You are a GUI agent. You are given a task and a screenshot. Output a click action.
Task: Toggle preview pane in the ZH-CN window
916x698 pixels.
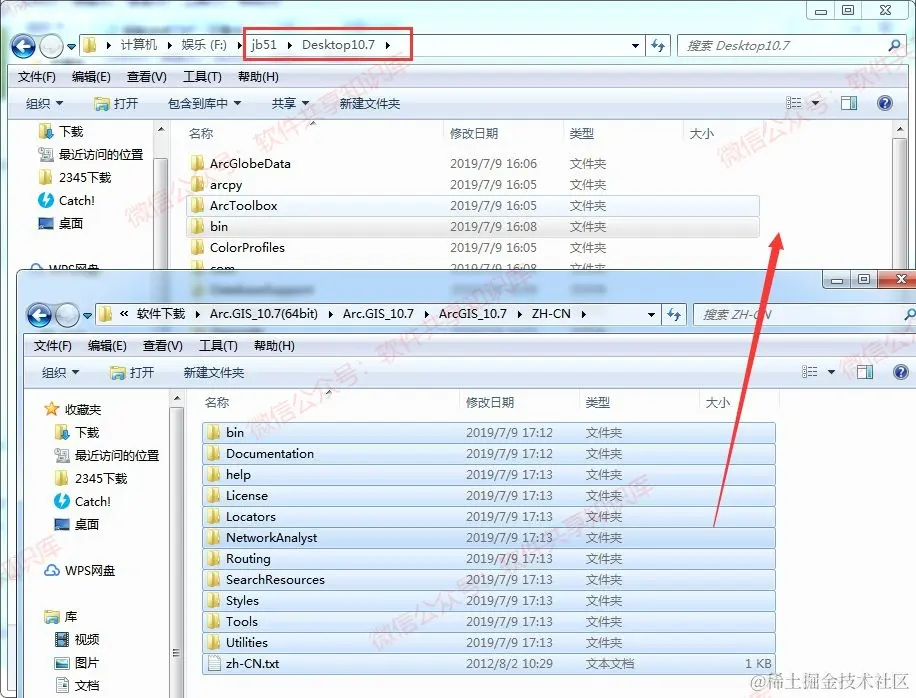pyautogui.click(x=865, y=372)
